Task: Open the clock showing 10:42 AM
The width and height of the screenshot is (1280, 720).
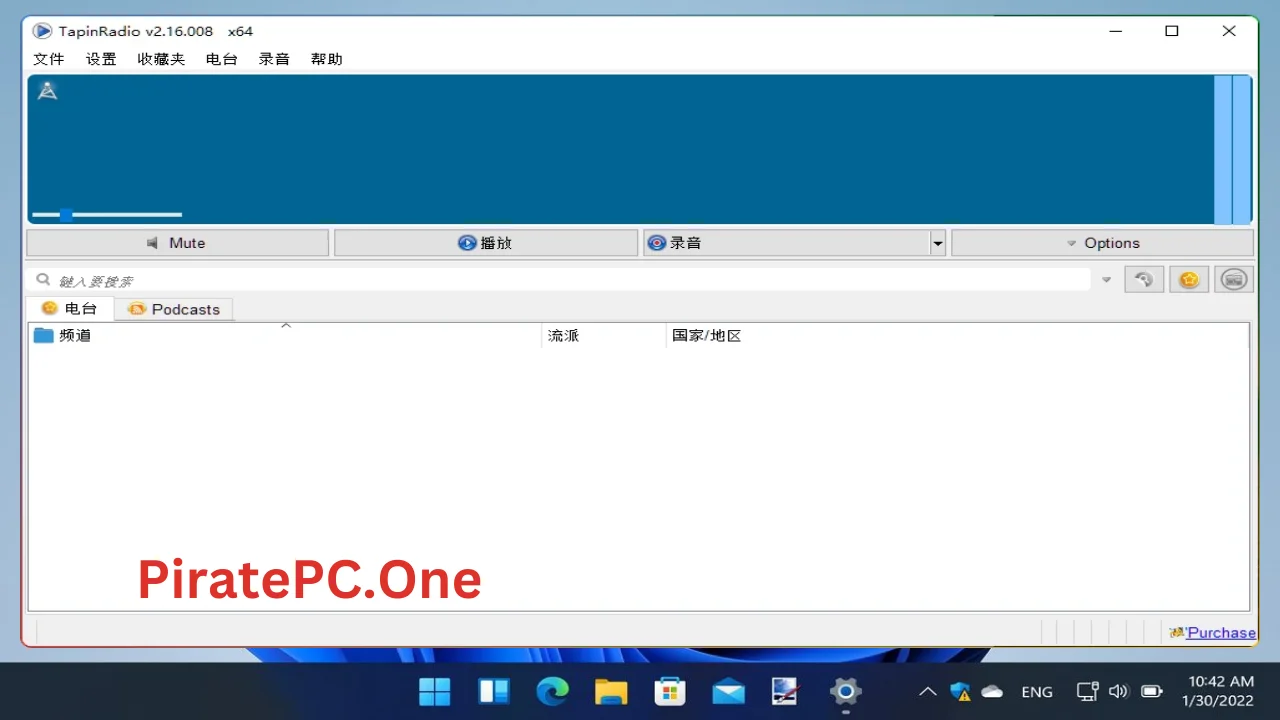Action: 1218,691
